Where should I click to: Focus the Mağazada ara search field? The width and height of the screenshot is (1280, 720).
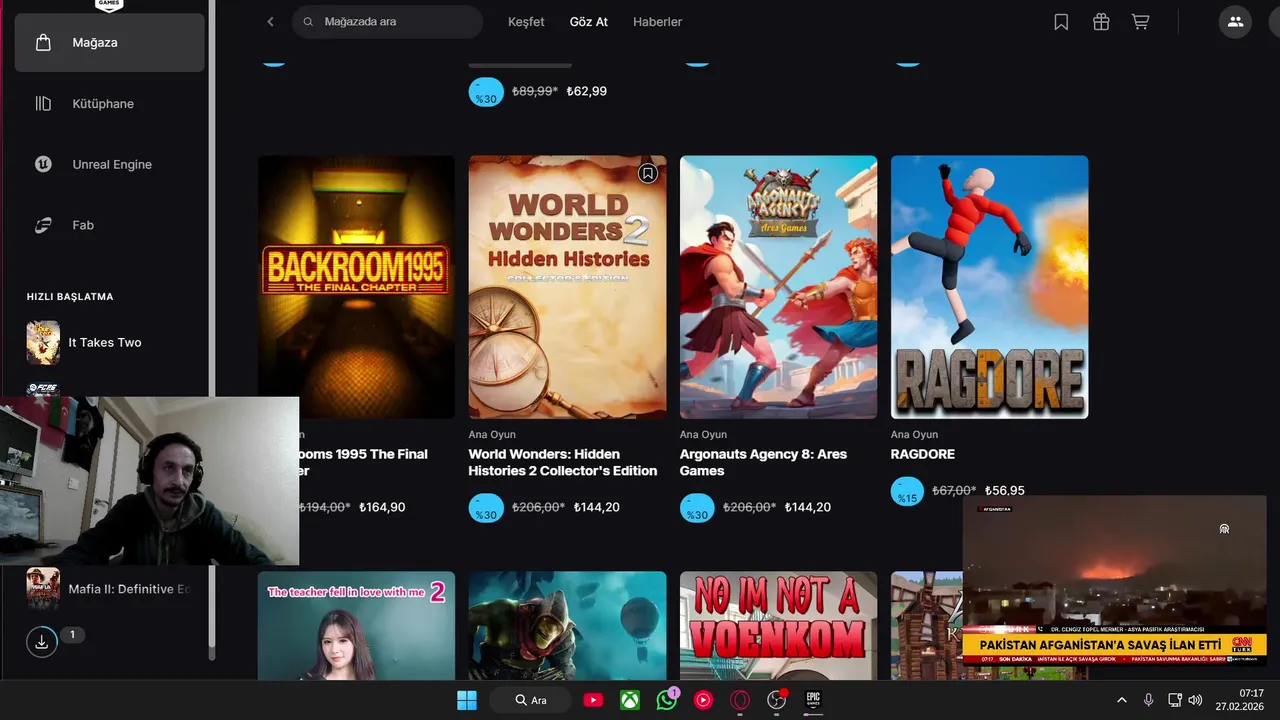387,22
